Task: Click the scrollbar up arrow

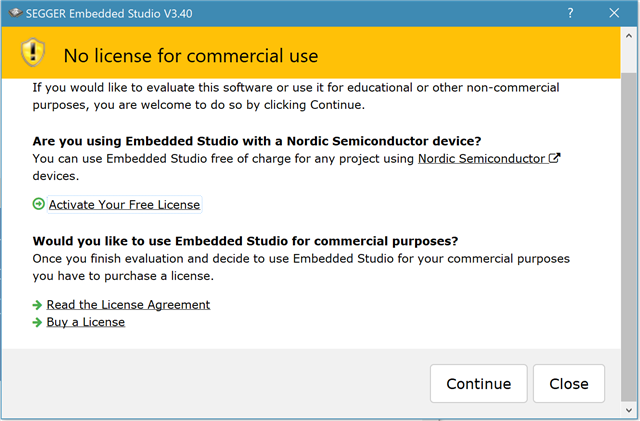Action: [x=629, y=36]
